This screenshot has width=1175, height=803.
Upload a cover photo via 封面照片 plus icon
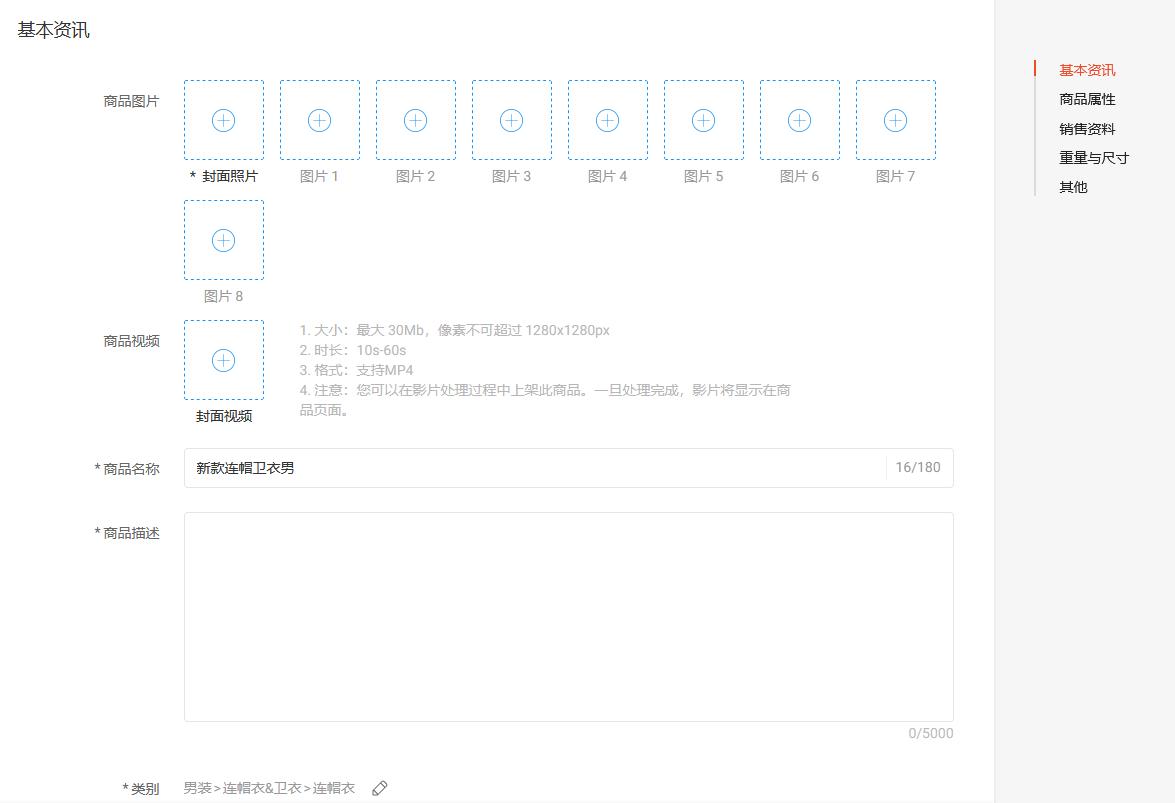click(223, 119)
